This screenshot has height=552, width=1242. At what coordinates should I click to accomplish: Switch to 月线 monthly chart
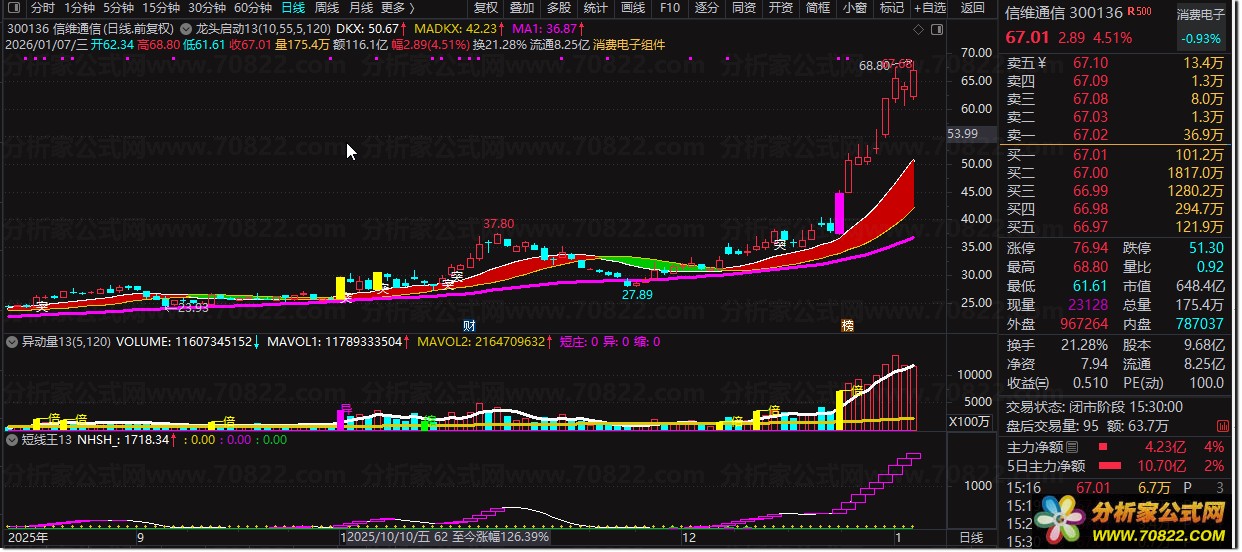[x=361, y=8]
